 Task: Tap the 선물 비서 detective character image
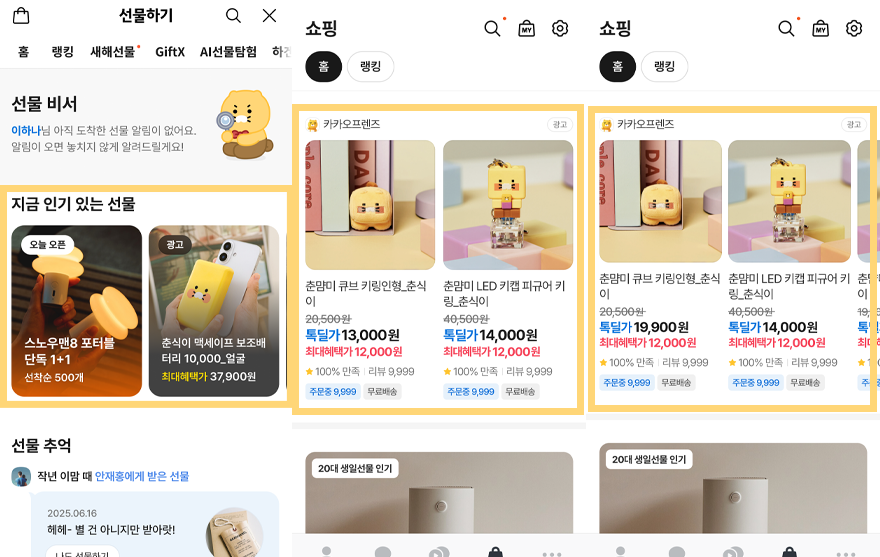tap(246, 125)
